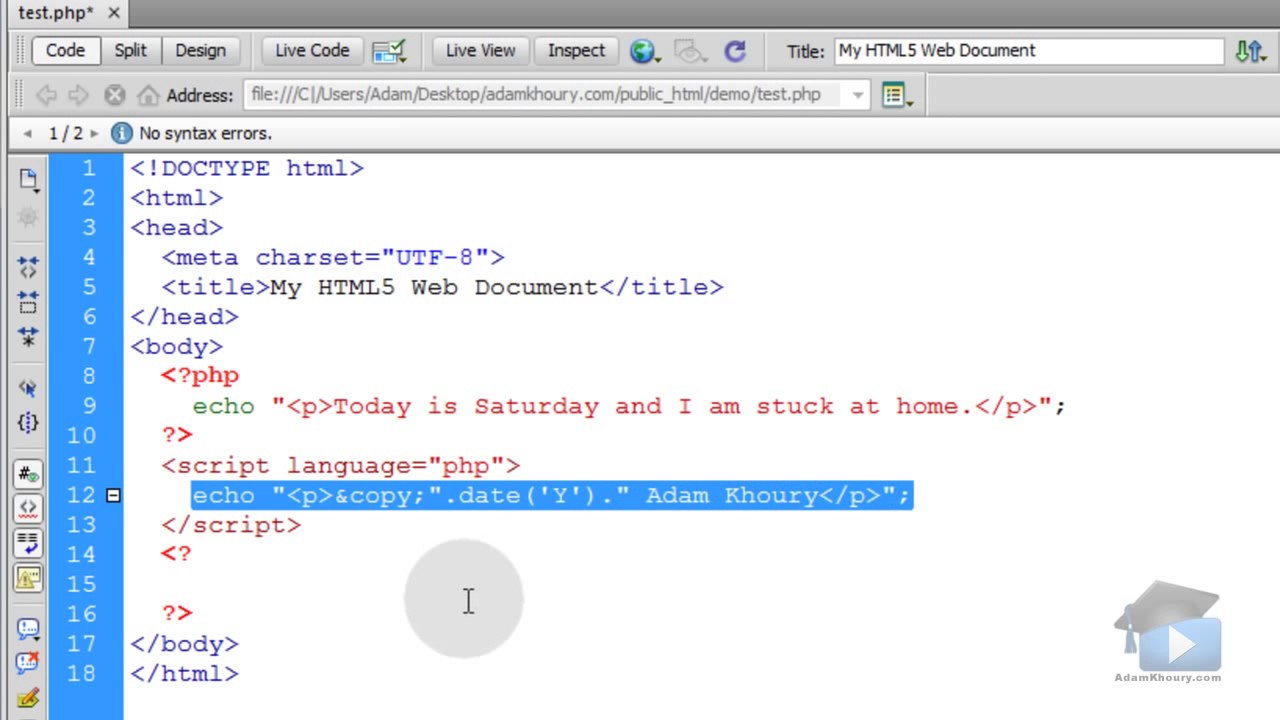Click the Balance Braces icon
The height and width of the screenshot is (720, 1280).
pos(28,422)
